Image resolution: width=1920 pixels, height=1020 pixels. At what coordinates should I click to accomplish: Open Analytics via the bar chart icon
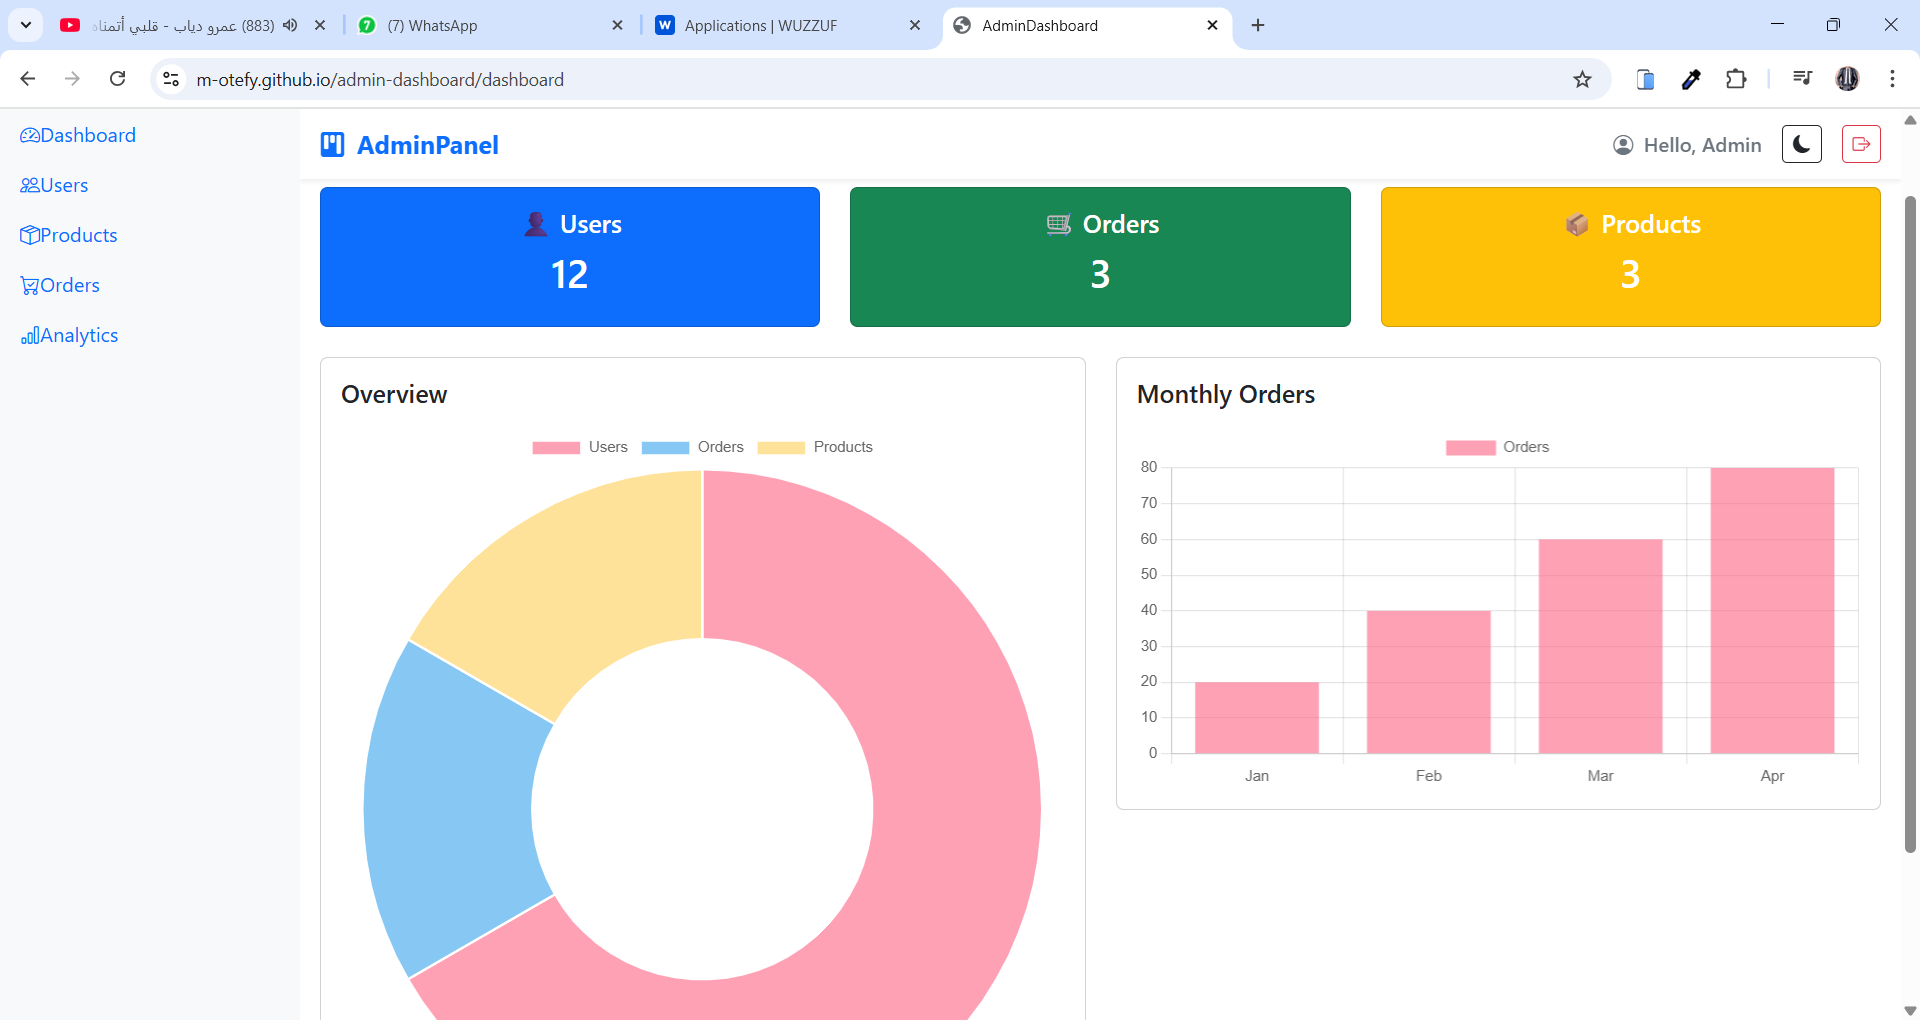pyautogui.click(x=30, y=336)
